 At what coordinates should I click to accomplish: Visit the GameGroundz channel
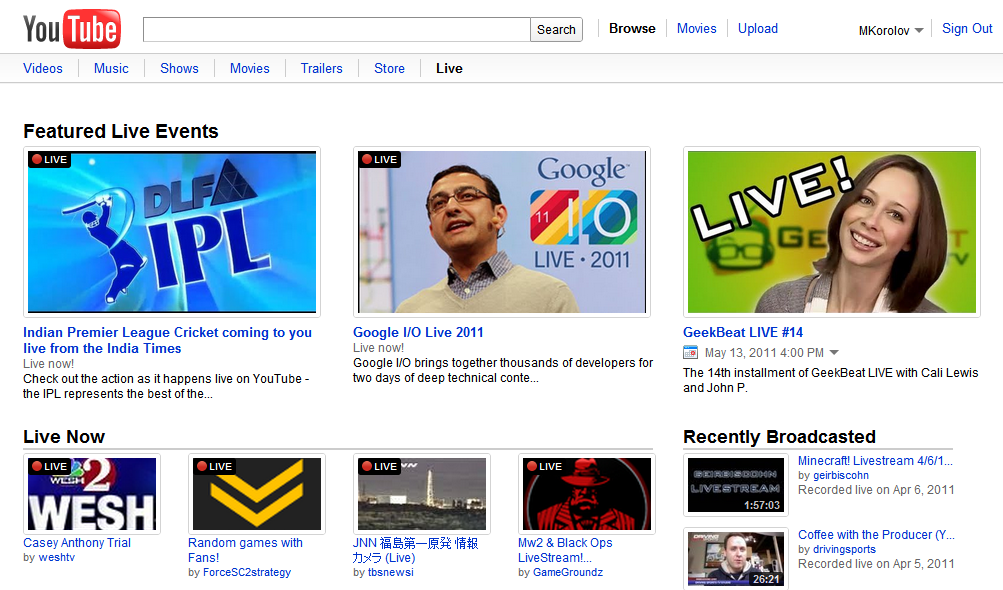pyautogui.click(x=568, y=572)
